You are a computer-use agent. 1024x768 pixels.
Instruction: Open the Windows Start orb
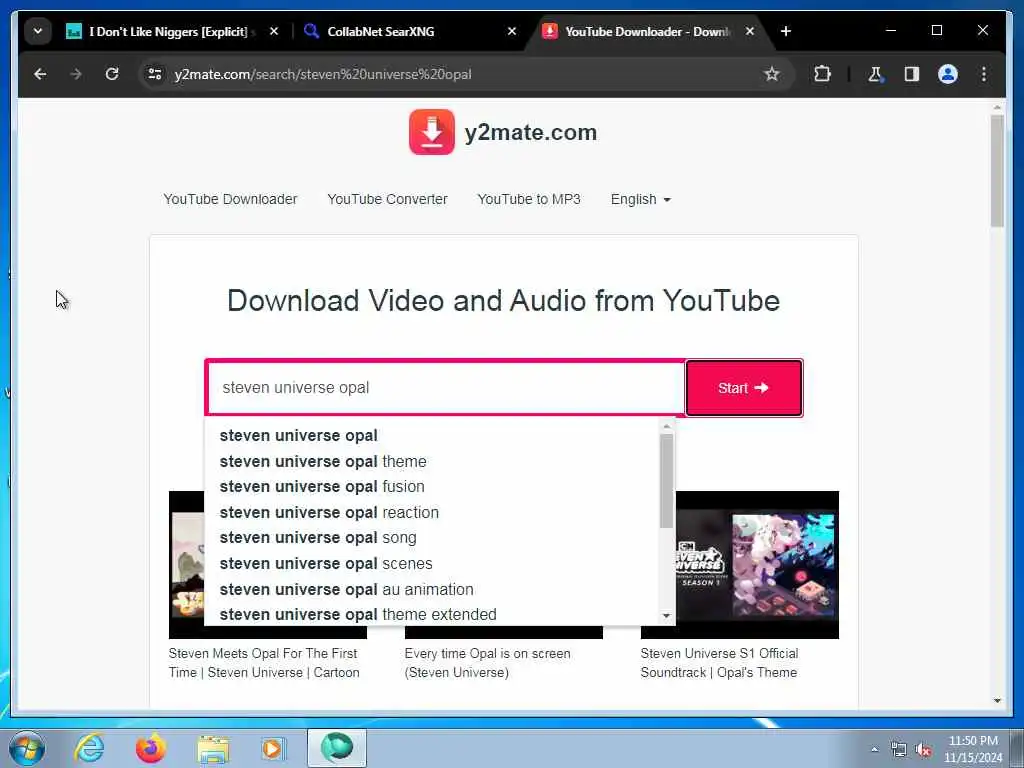pos(27,748)
